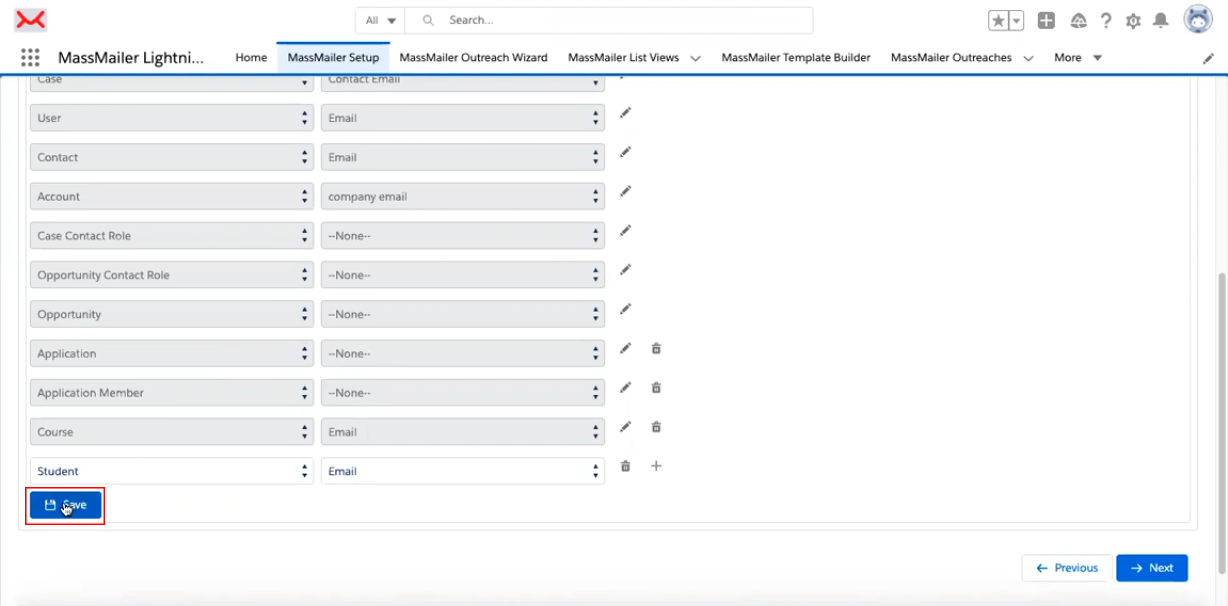Screen dimensions: 1228x606
Task: Open the Setup gear icon
Action: click(1133, 20)
